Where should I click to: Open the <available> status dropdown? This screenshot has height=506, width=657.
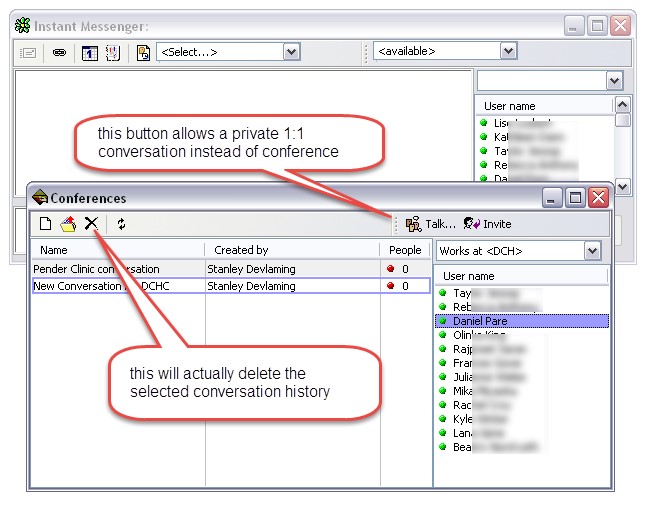pos(508,51)
